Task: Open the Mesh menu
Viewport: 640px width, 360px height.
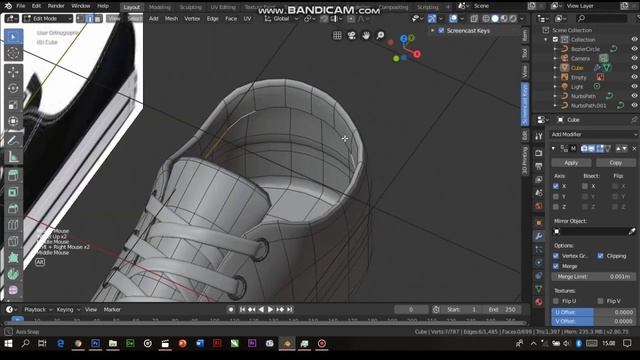Action: tap(171, 19)
